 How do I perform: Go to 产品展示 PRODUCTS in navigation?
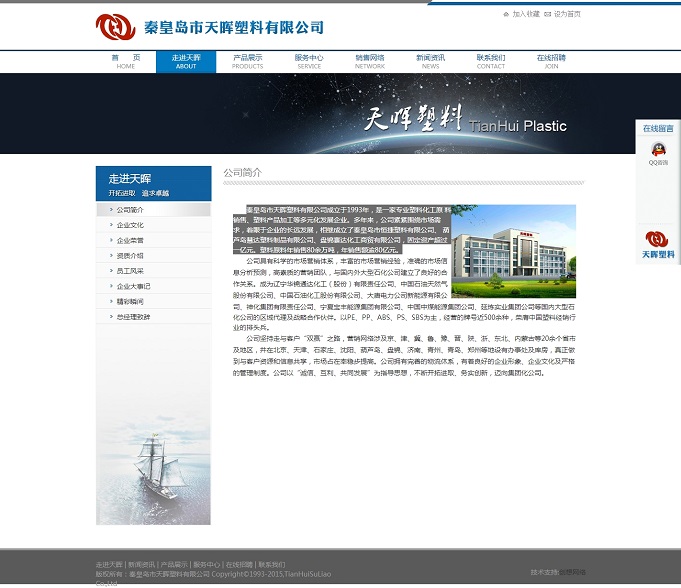click(x=247, y=61)
